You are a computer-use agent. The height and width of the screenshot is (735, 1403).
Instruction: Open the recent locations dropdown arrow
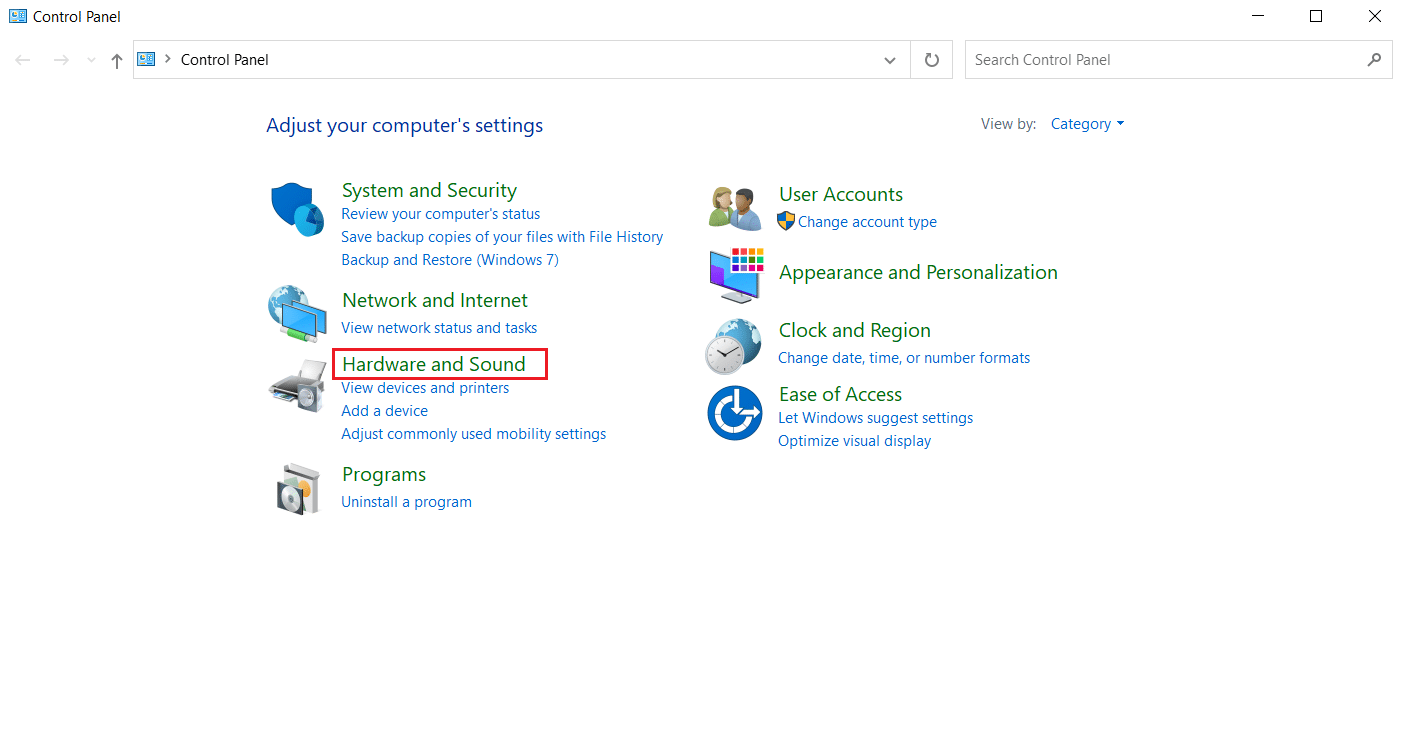(92, 60)
